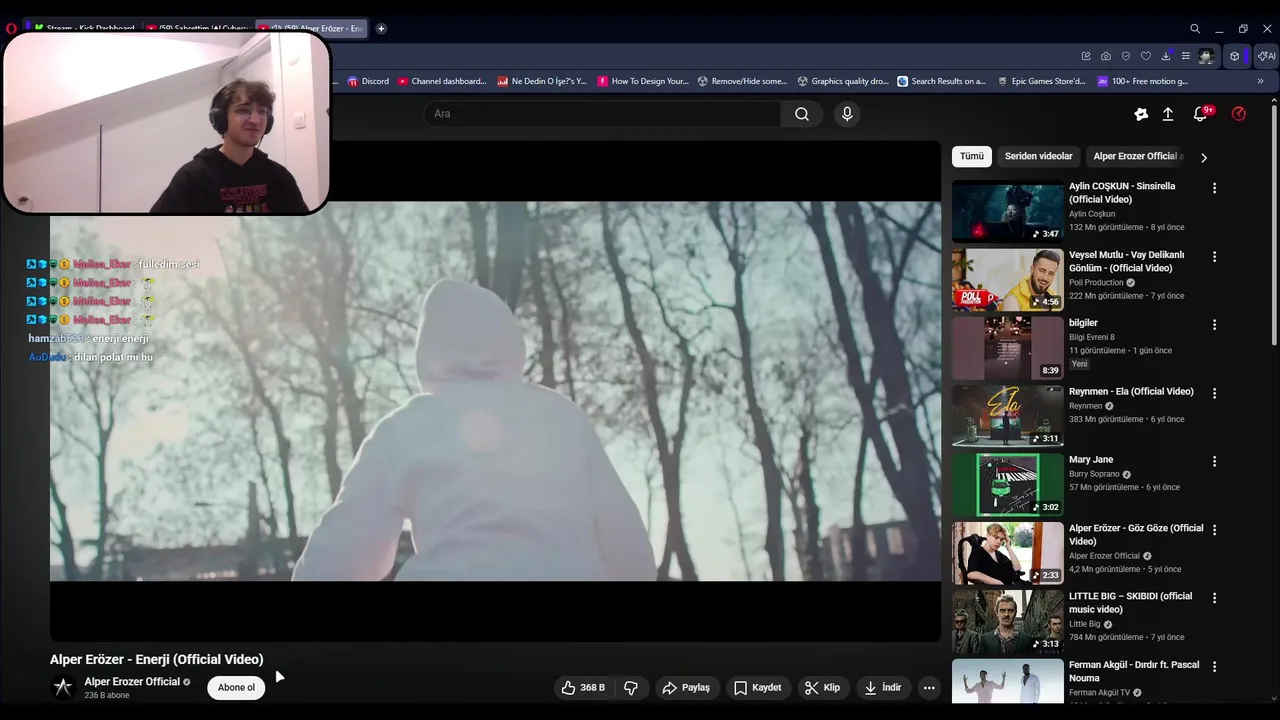The width and height of the screenshot is (1280, 720).
Task: Click the Klip button
Action: click(x=823, y=688)
